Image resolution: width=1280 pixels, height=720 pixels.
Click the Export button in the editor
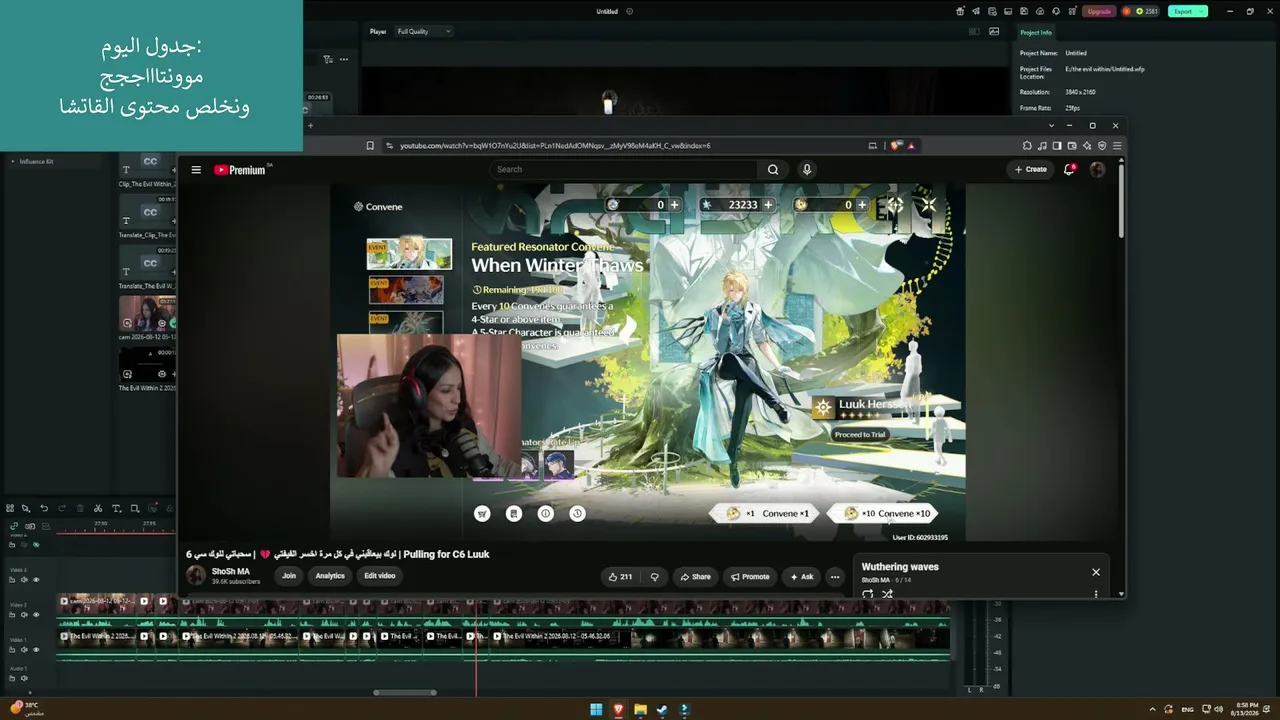coord(1187,12)
